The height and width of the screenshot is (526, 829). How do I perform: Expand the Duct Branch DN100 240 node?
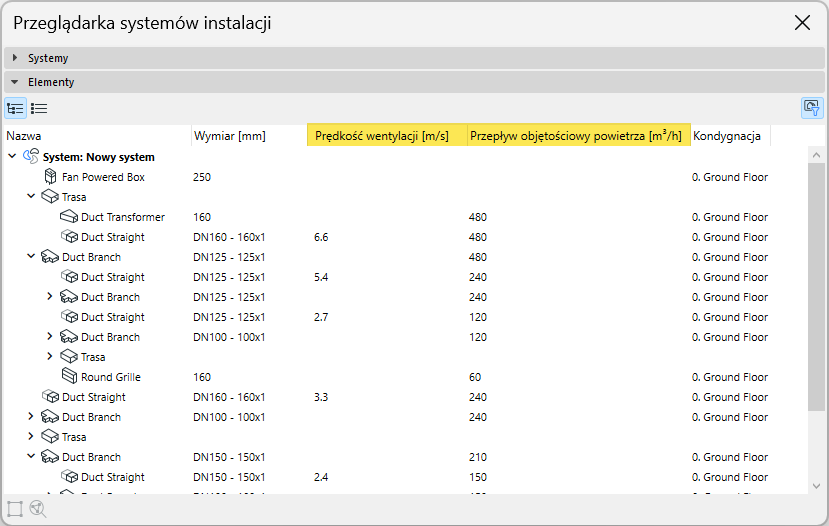(31, 416)
